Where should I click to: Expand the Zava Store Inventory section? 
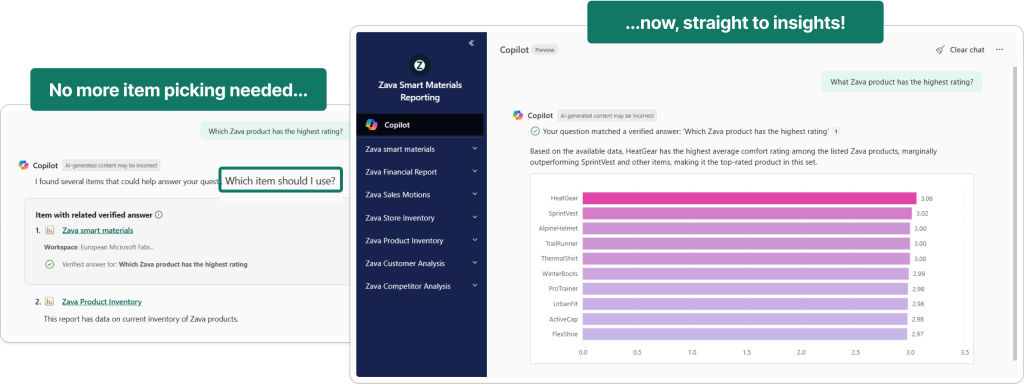tap(475, 217)
